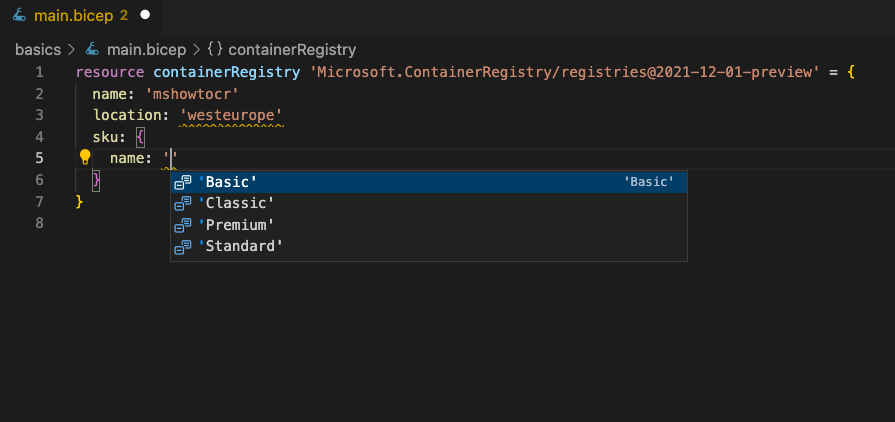Click the enum icon beside 'Standard' suggestion
The height and width of the screenshot is (422, 895).
coord(183,247)
